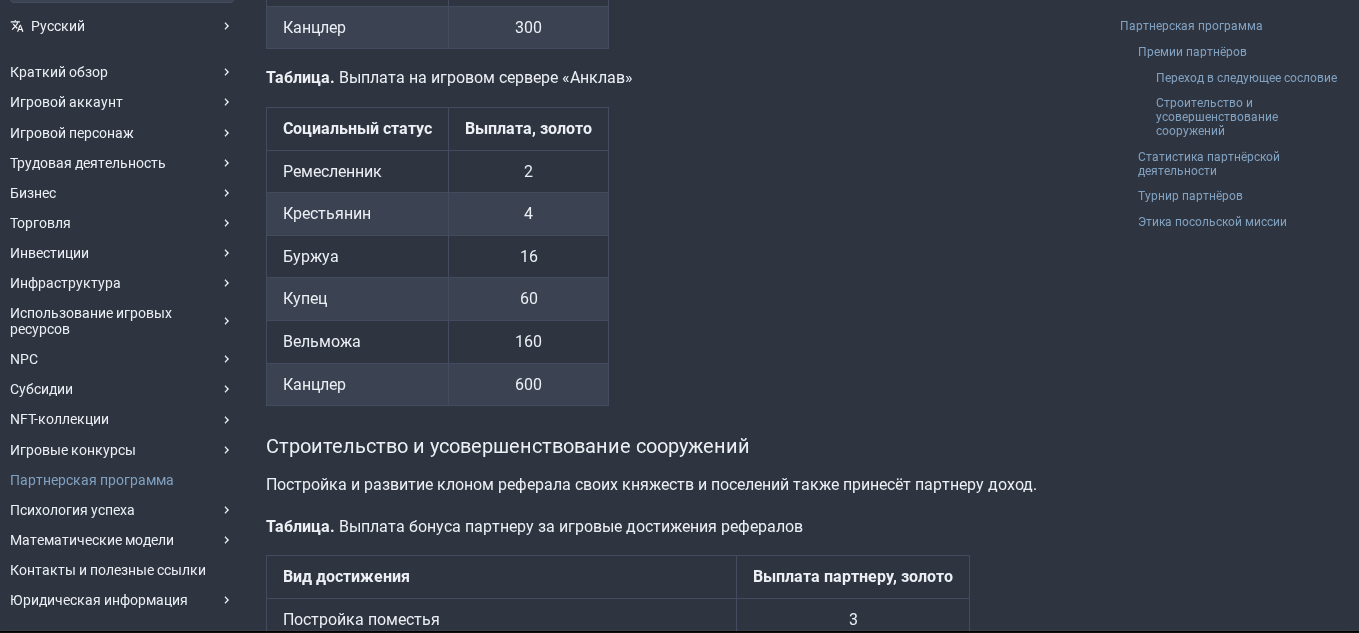The image size is (1359, 633).
Task: Open the Инвестиции sidebar menu item
Action: (50, 253)
